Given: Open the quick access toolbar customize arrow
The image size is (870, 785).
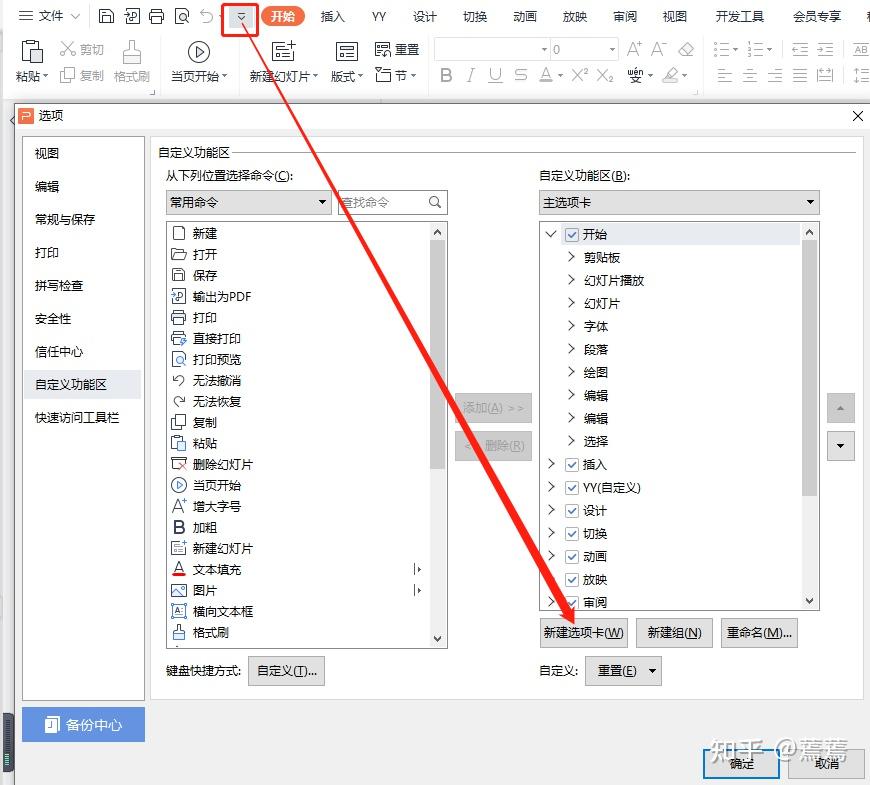Looking at the screenshot, I should coord(241,16).
